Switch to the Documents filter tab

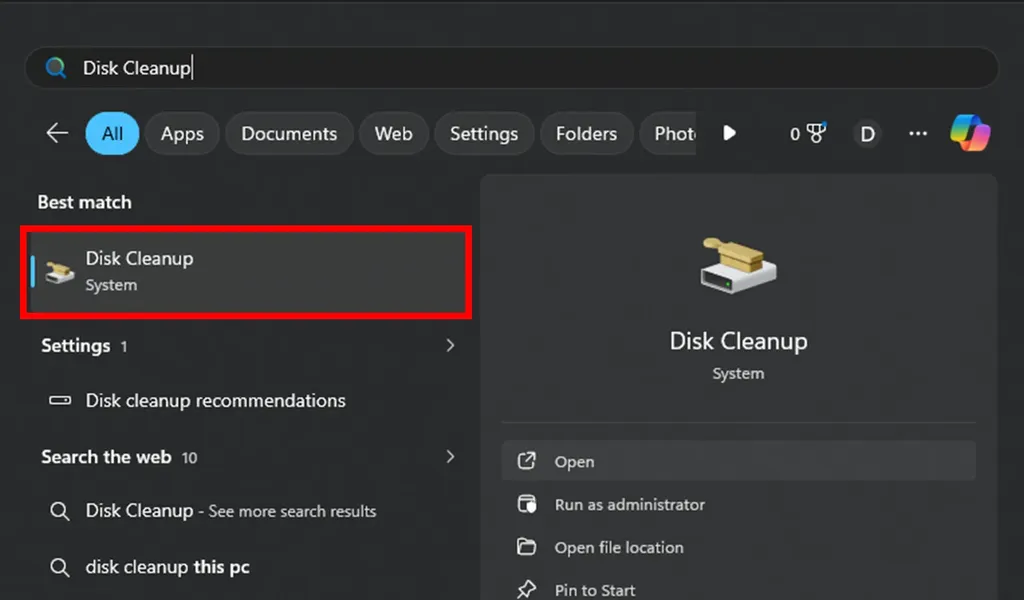point(288,132)
